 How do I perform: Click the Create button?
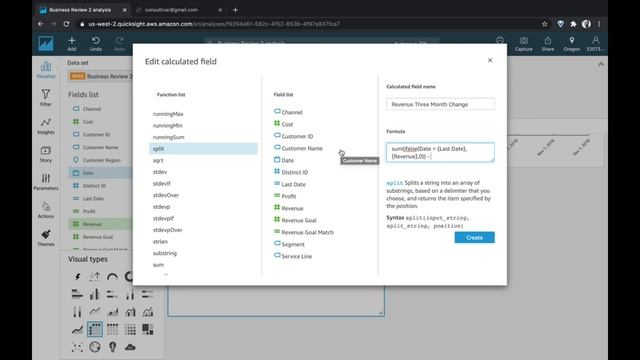(474, 238)
